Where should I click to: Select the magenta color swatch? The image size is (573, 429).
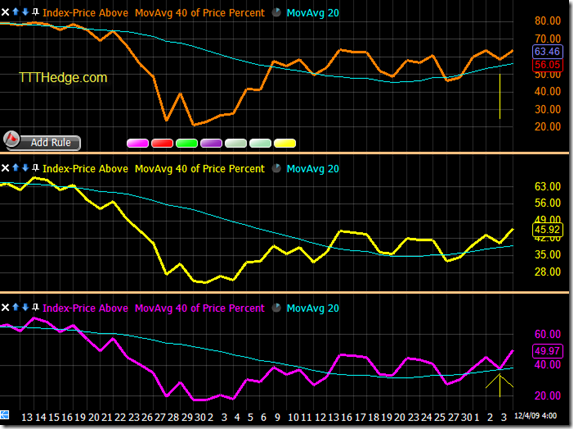(137, 143)
